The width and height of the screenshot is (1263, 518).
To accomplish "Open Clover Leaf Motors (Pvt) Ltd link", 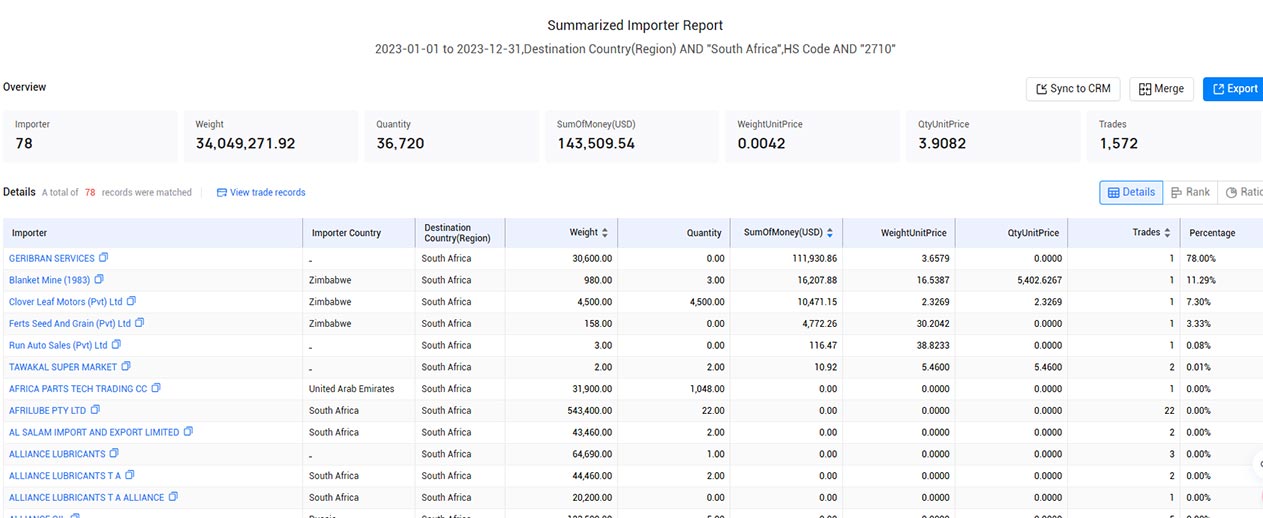I will tap(65, 302).
